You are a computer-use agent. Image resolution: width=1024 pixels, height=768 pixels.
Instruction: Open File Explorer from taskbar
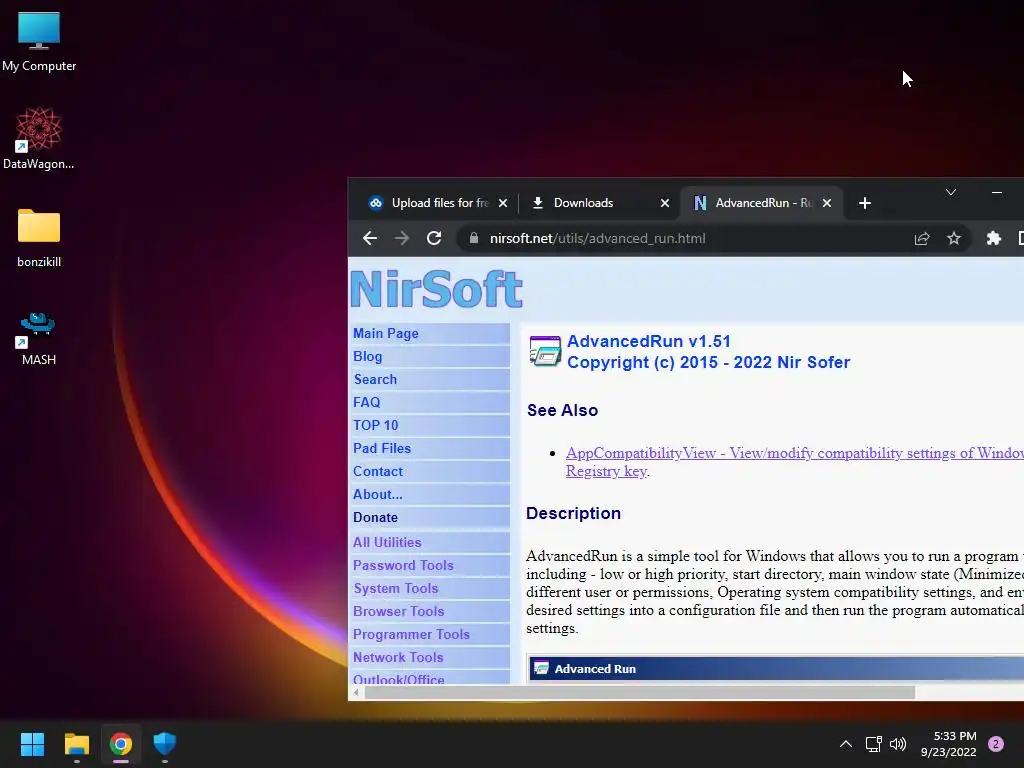coord(76,744)
